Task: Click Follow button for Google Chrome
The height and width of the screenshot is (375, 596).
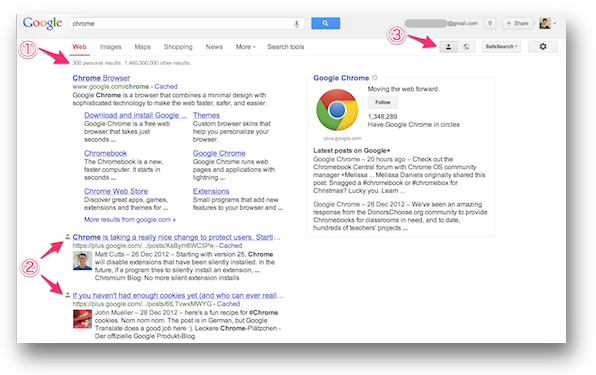Action: [x=382, y=102]
